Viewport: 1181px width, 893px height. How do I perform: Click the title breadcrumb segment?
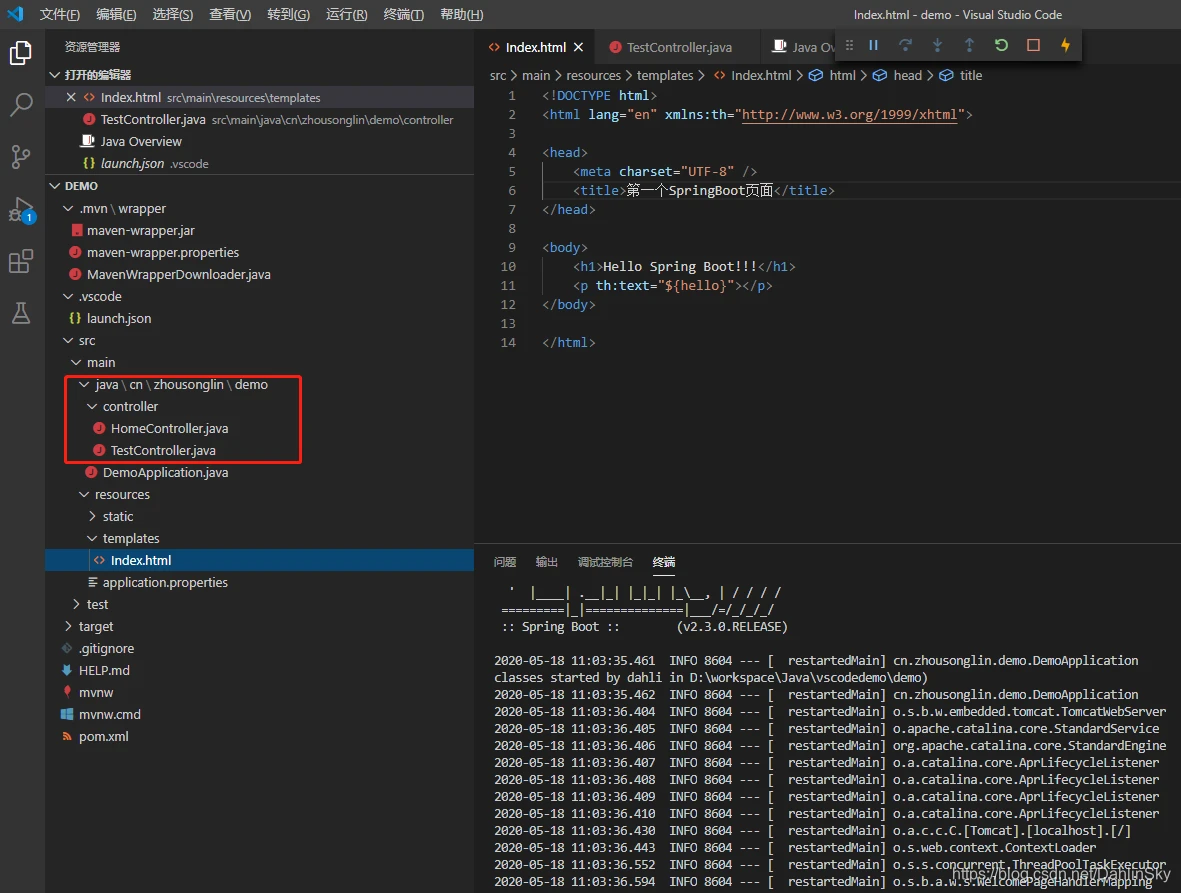971,75
